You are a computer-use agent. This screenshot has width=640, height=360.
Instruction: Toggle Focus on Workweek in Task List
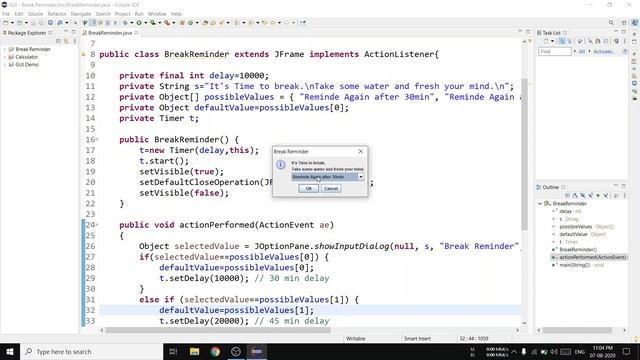[580, 41]
